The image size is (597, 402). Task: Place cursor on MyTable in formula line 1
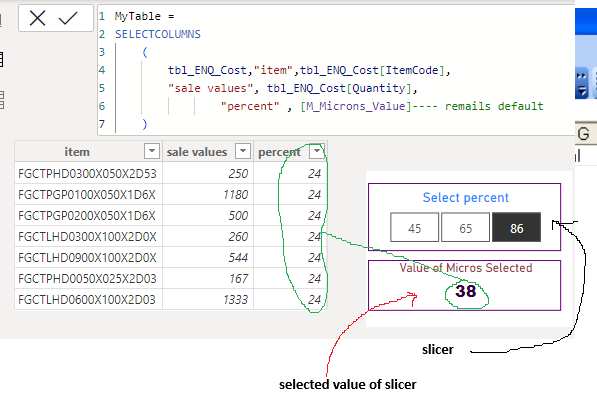pos(138,16)
